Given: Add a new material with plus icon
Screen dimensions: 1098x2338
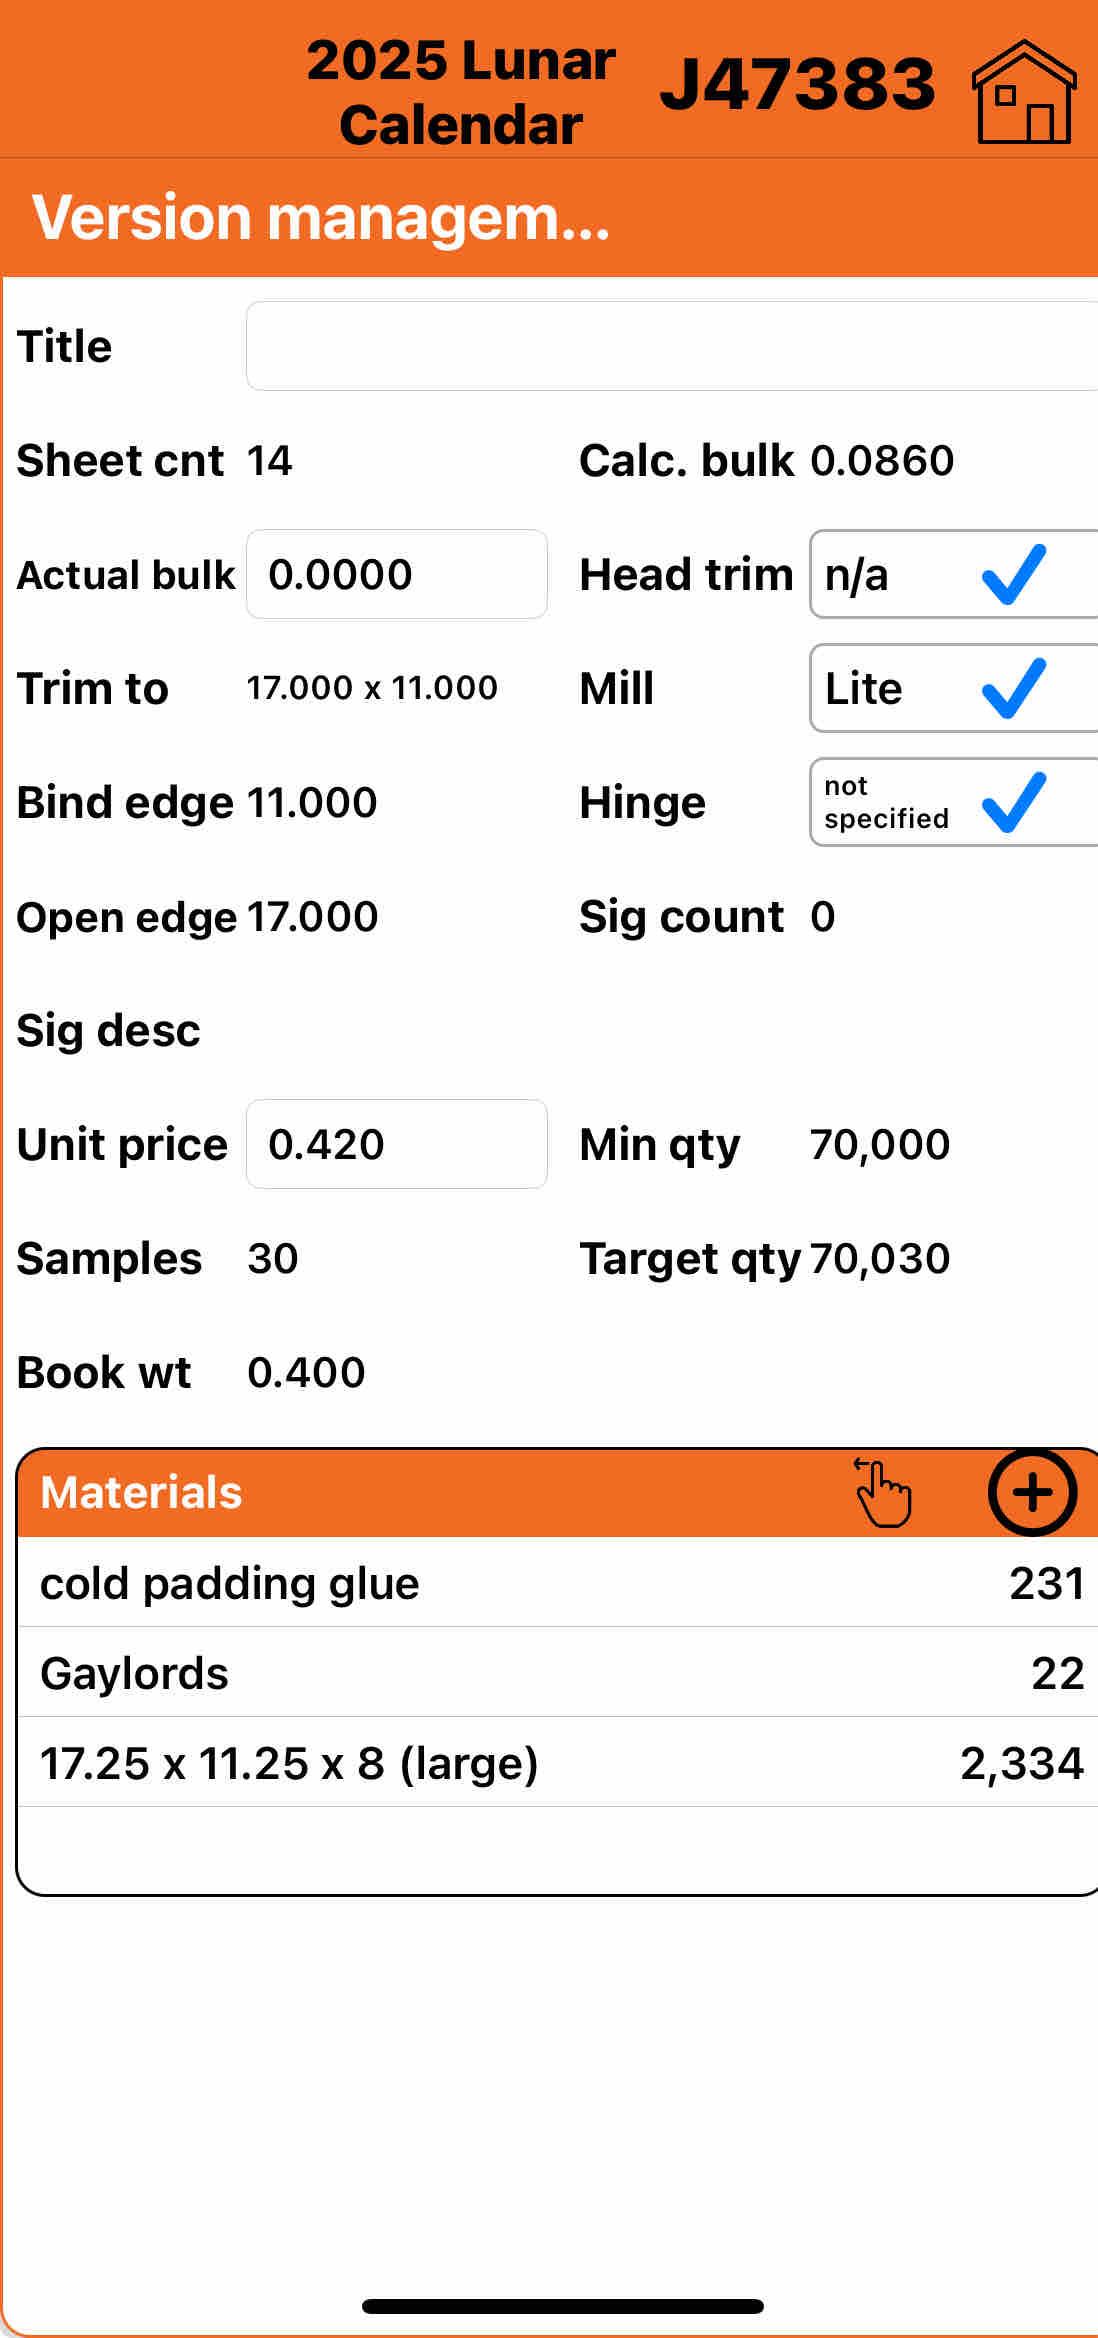Looking at the screenshot, I should coord(1032,1492).
